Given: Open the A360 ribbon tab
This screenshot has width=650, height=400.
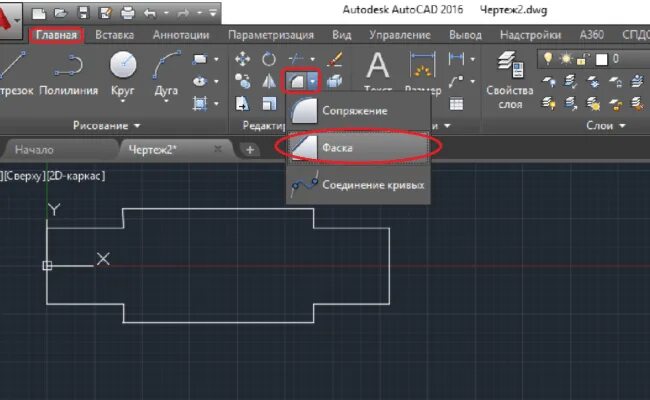Looking at the screenshot, I should pyautogui.click(x=592, y=35).
